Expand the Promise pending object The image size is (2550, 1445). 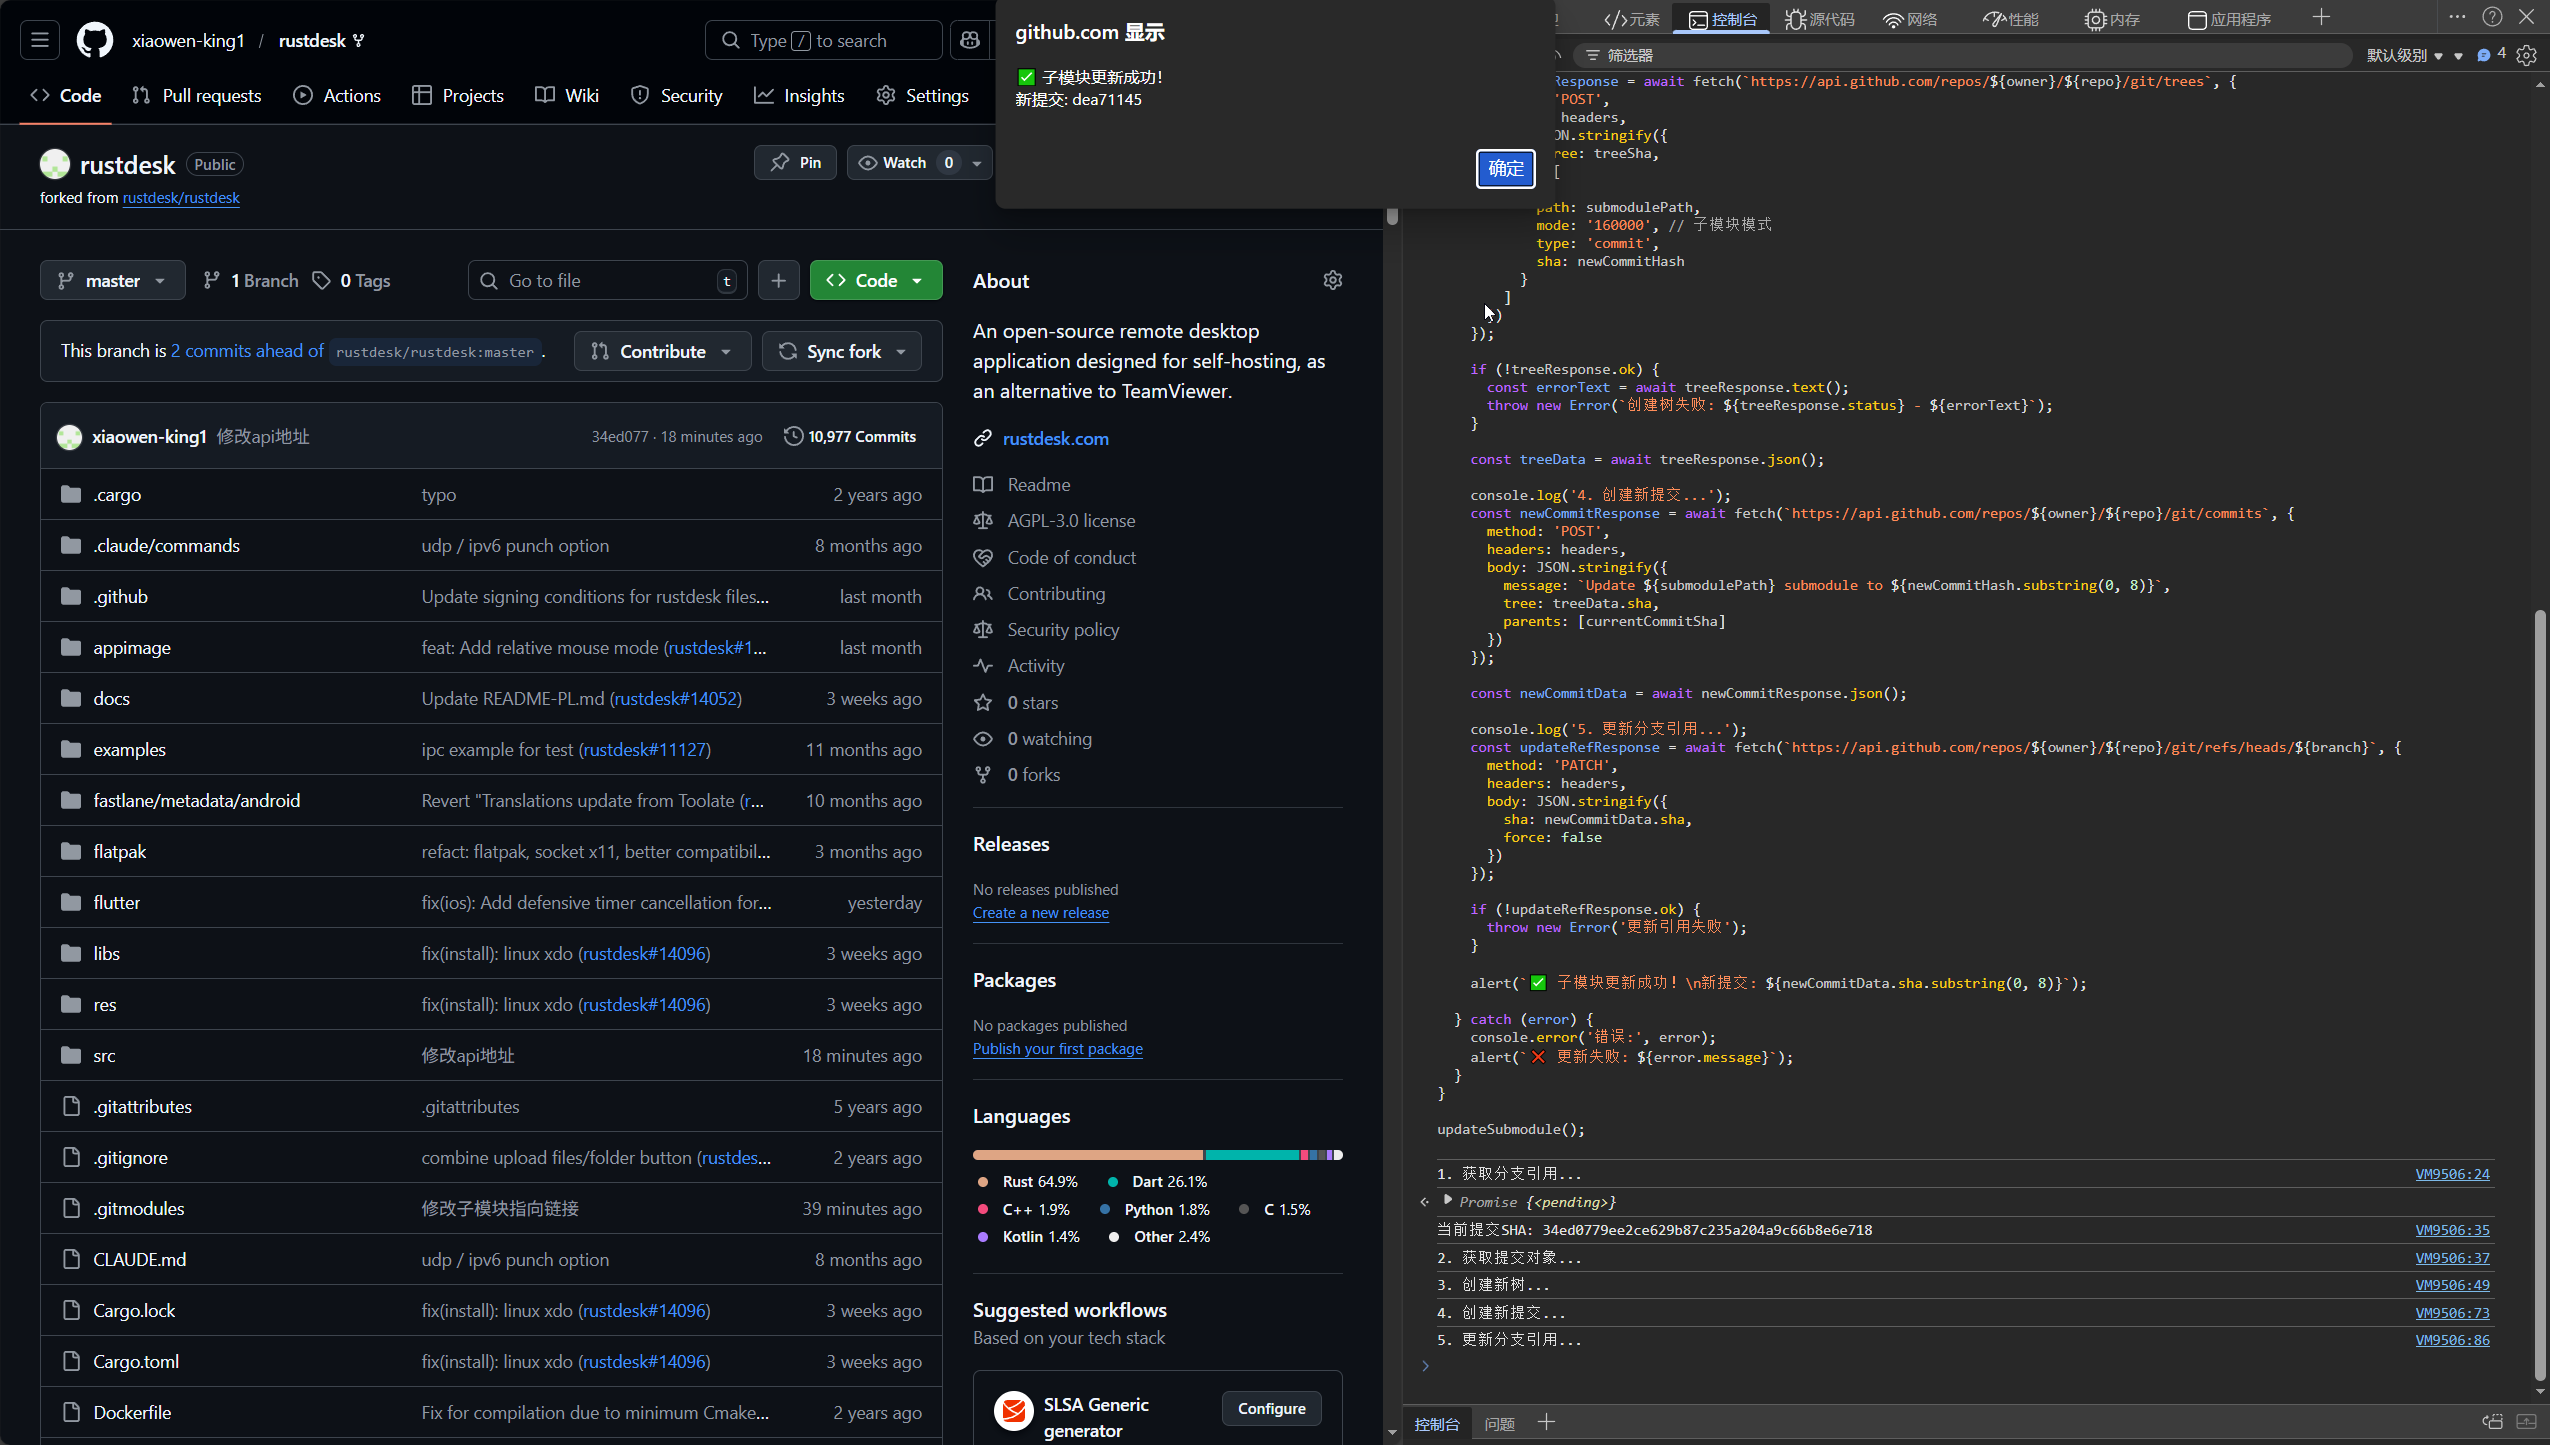point(1447,1201)
